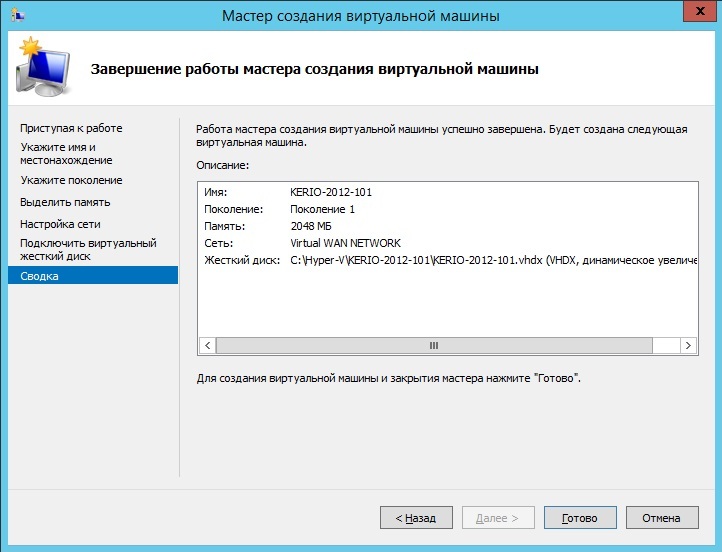Click the greyed-out 'Далее >' button
722x552 pixels.
498,518
